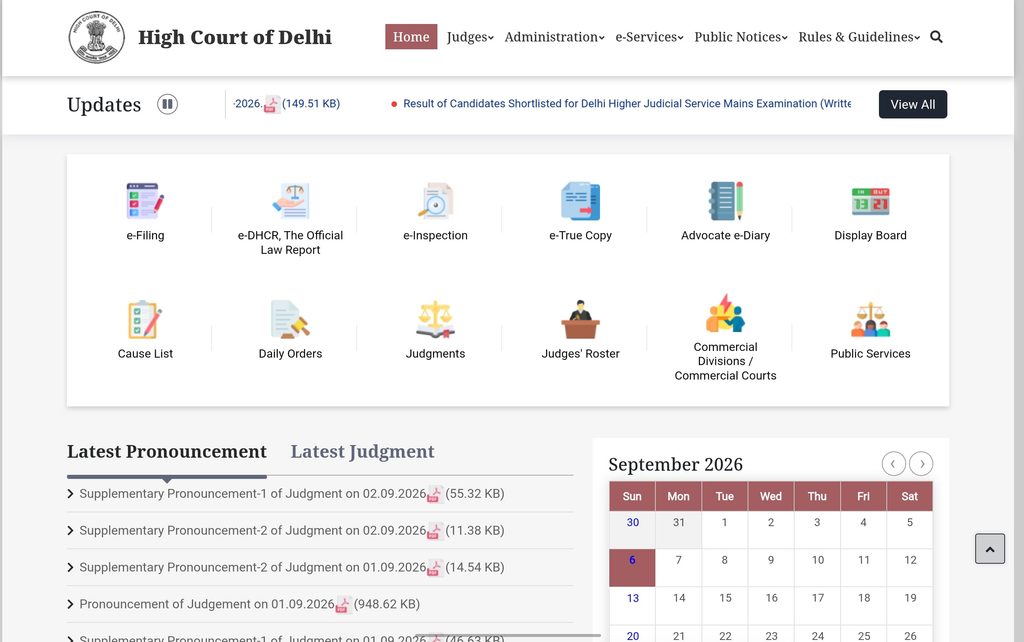Click PDF icon in the updates ticker
Screen dimensions: 1024x642
tap(272, 104)
